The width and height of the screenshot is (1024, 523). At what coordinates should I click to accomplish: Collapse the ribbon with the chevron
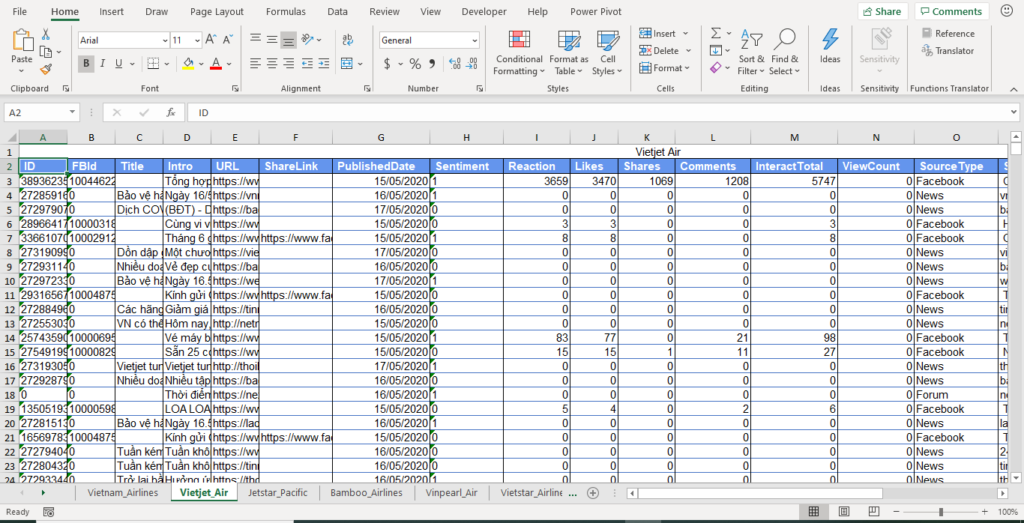point(1013,89)
